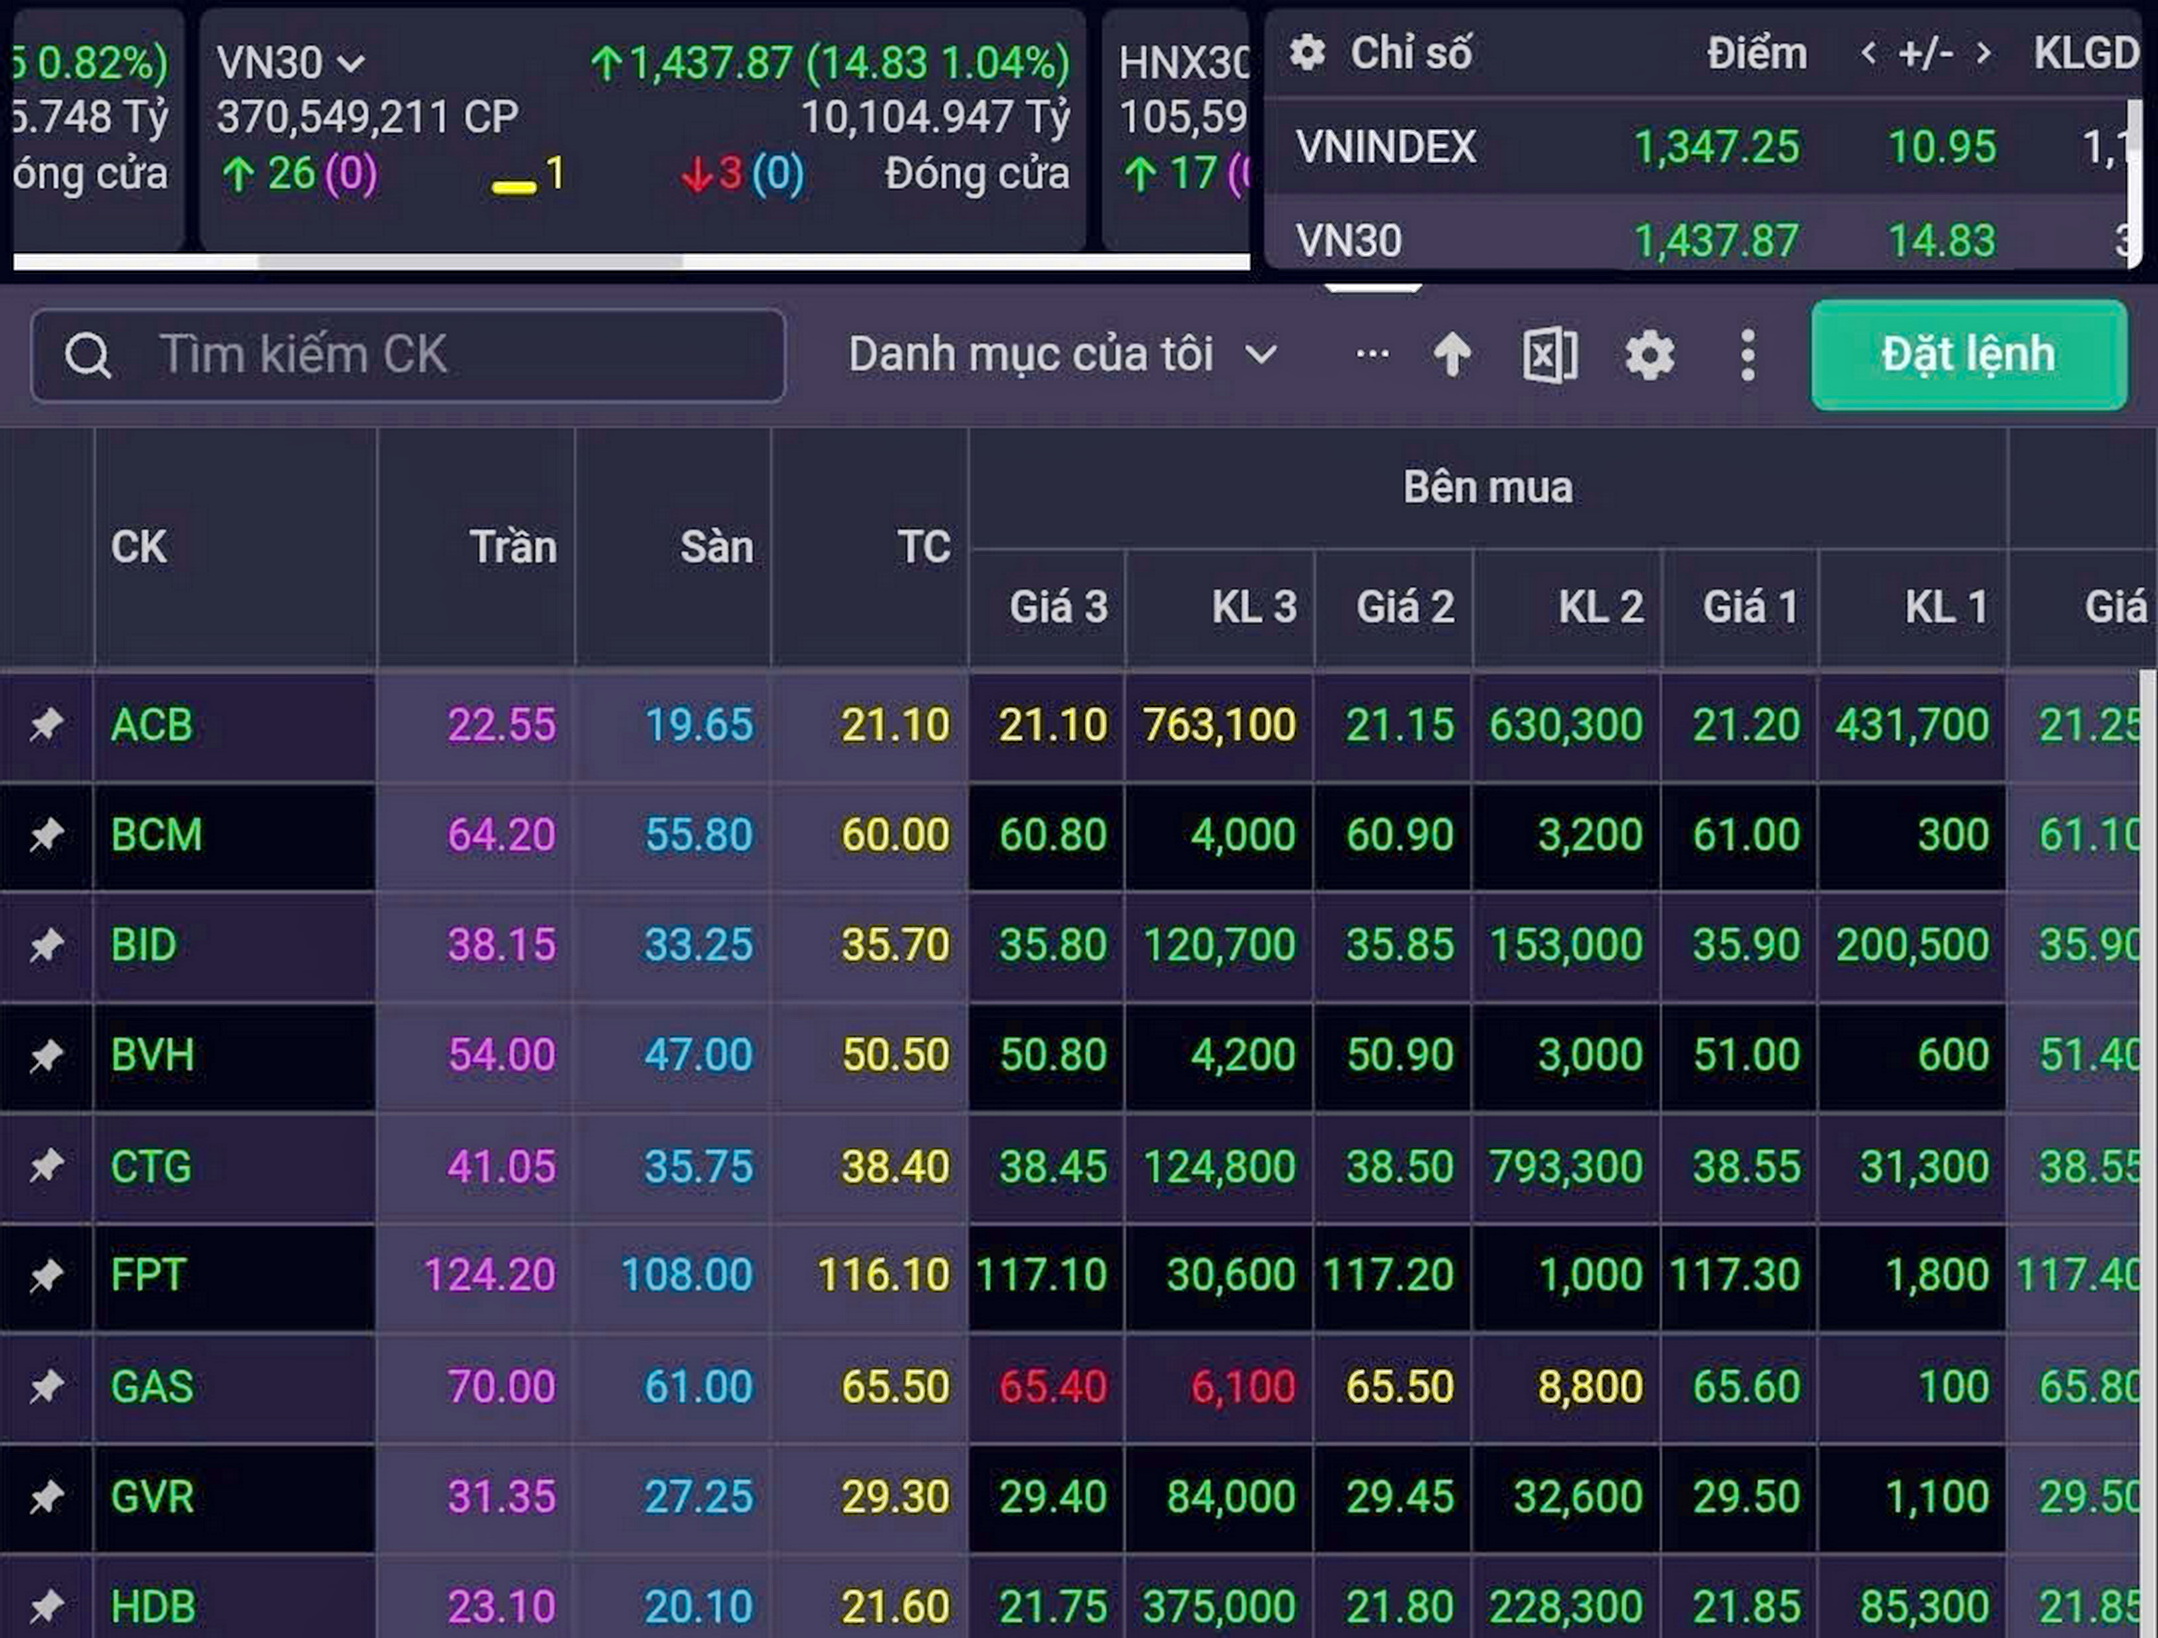The height and width of the screenshot is (1638, 2158).
Task: Toggle pin on GAS row
Action: point(46,1386)
